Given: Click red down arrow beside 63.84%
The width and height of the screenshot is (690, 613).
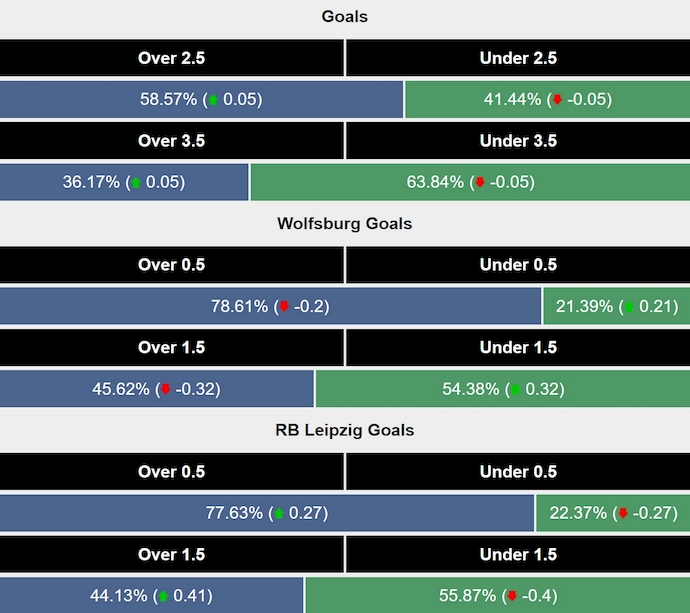Looking at the screenshot, I should click(x=480, y=183).
